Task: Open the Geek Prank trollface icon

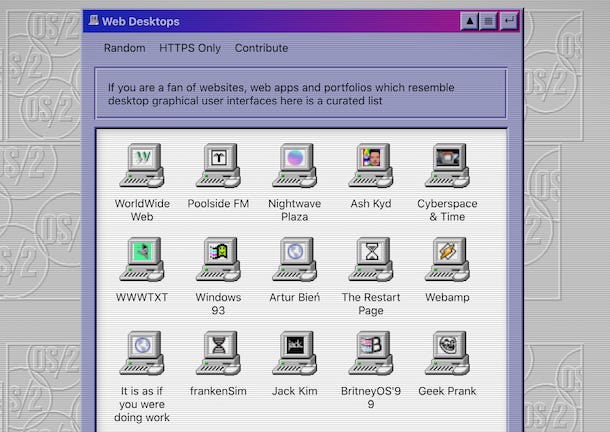Action: click(447, 353)
